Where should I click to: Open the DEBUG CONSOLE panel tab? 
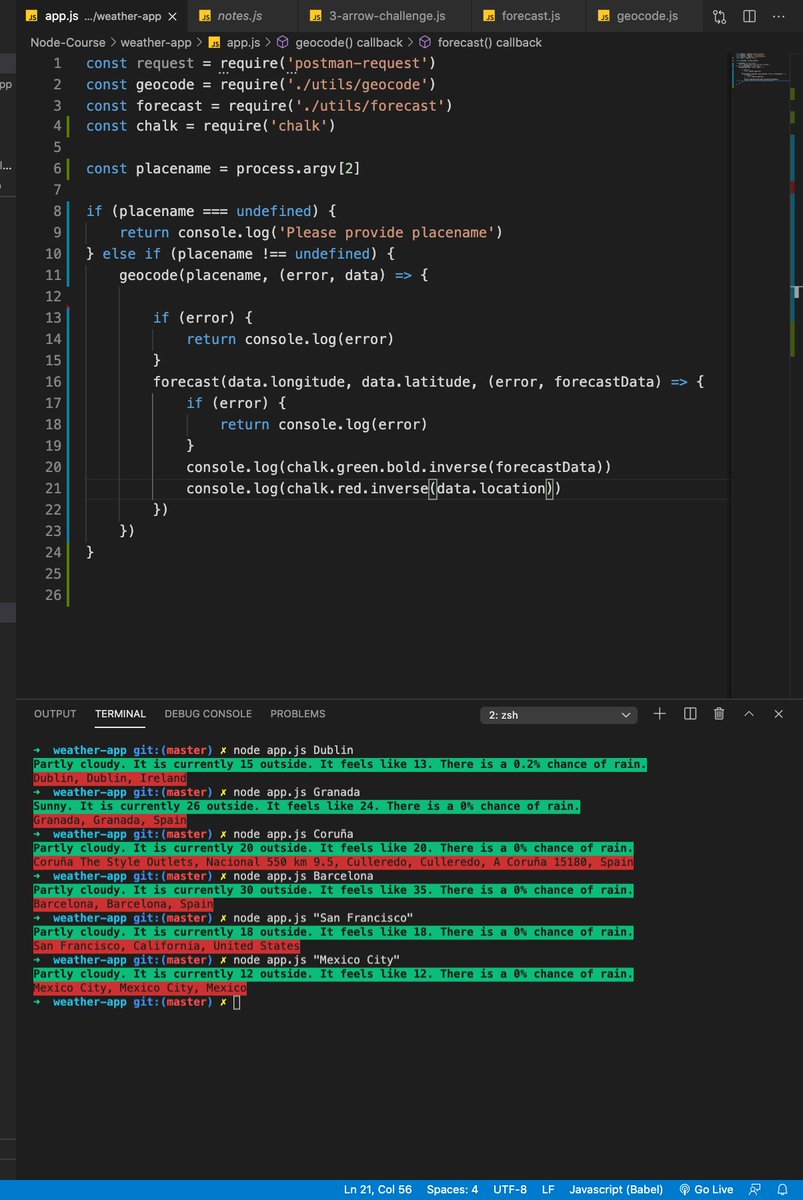click(208, 714)
